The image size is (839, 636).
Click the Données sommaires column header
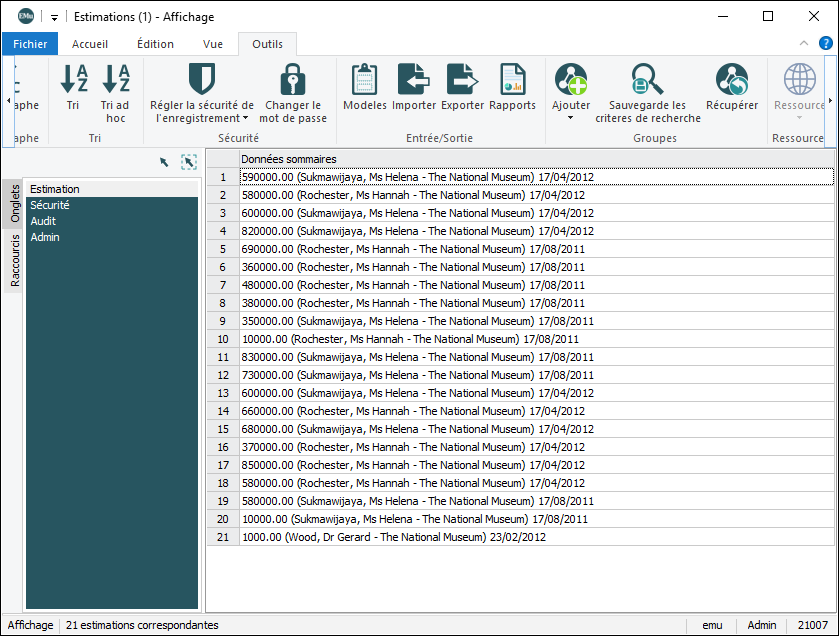pos(289,159)
